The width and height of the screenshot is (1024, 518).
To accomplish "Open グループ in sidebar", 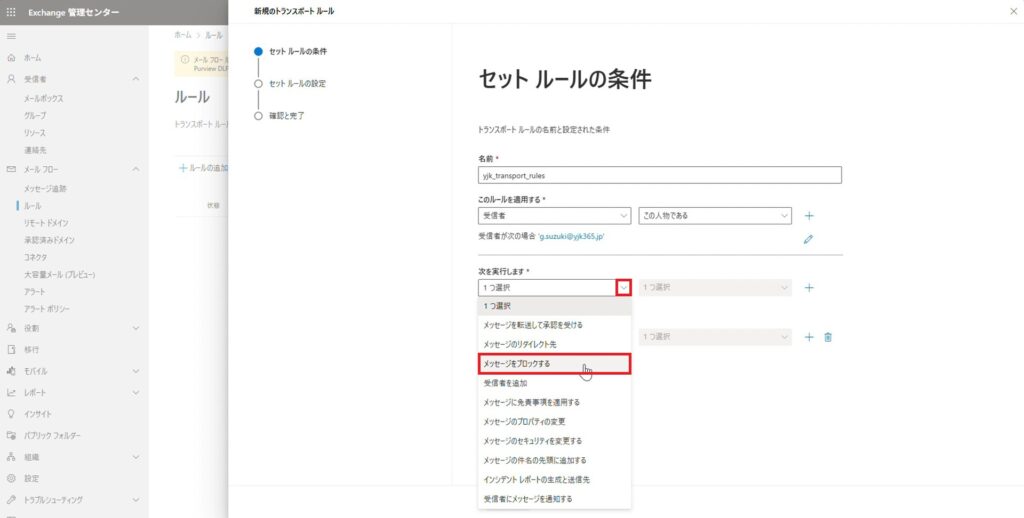I will tap(35, 116).
